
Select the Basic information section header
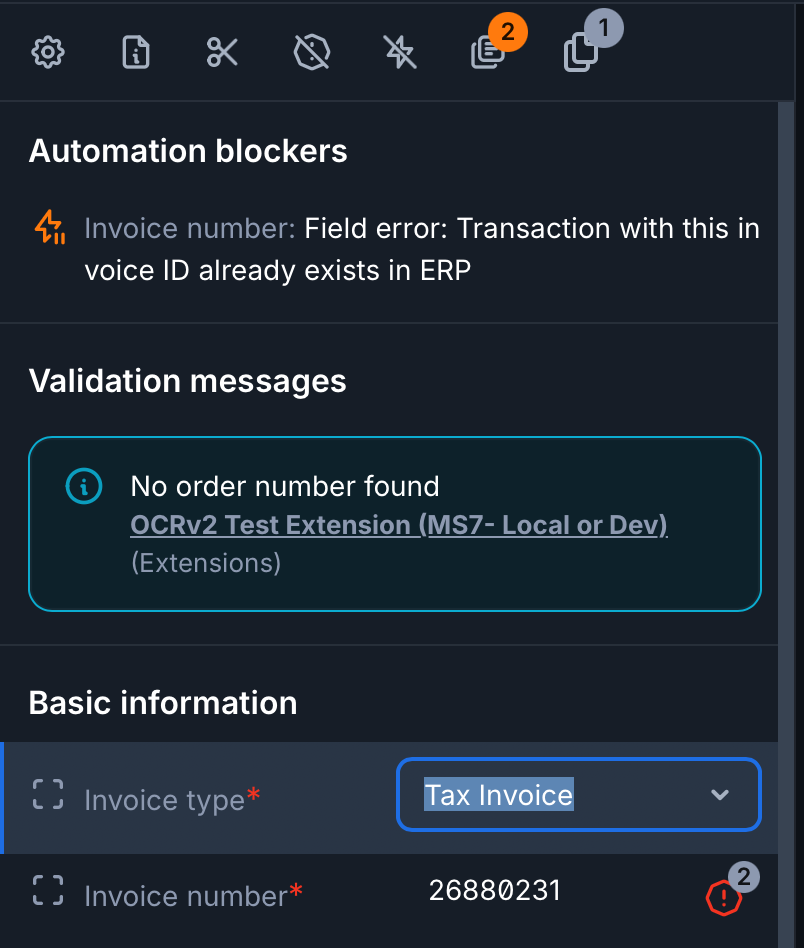pyautogui.click(x=163, y=703)
